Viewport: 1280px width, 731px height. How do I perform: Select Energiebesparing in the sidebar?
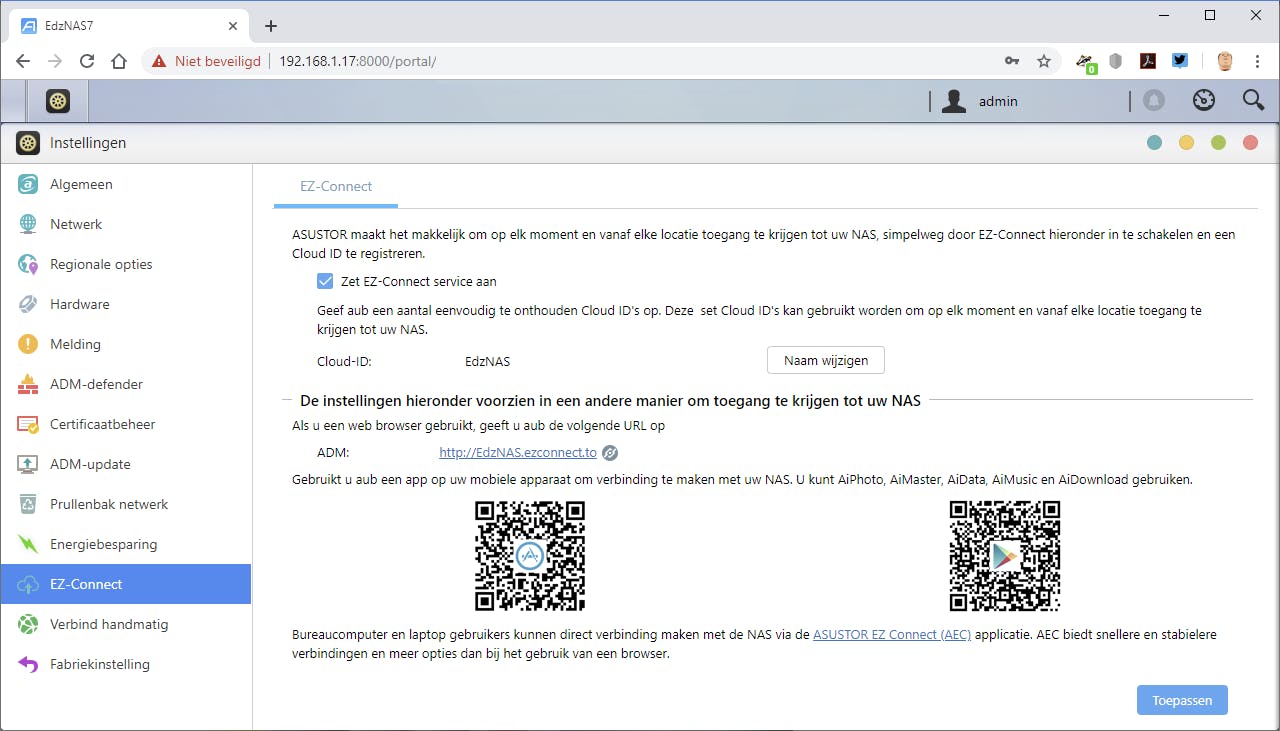(126, 544)
